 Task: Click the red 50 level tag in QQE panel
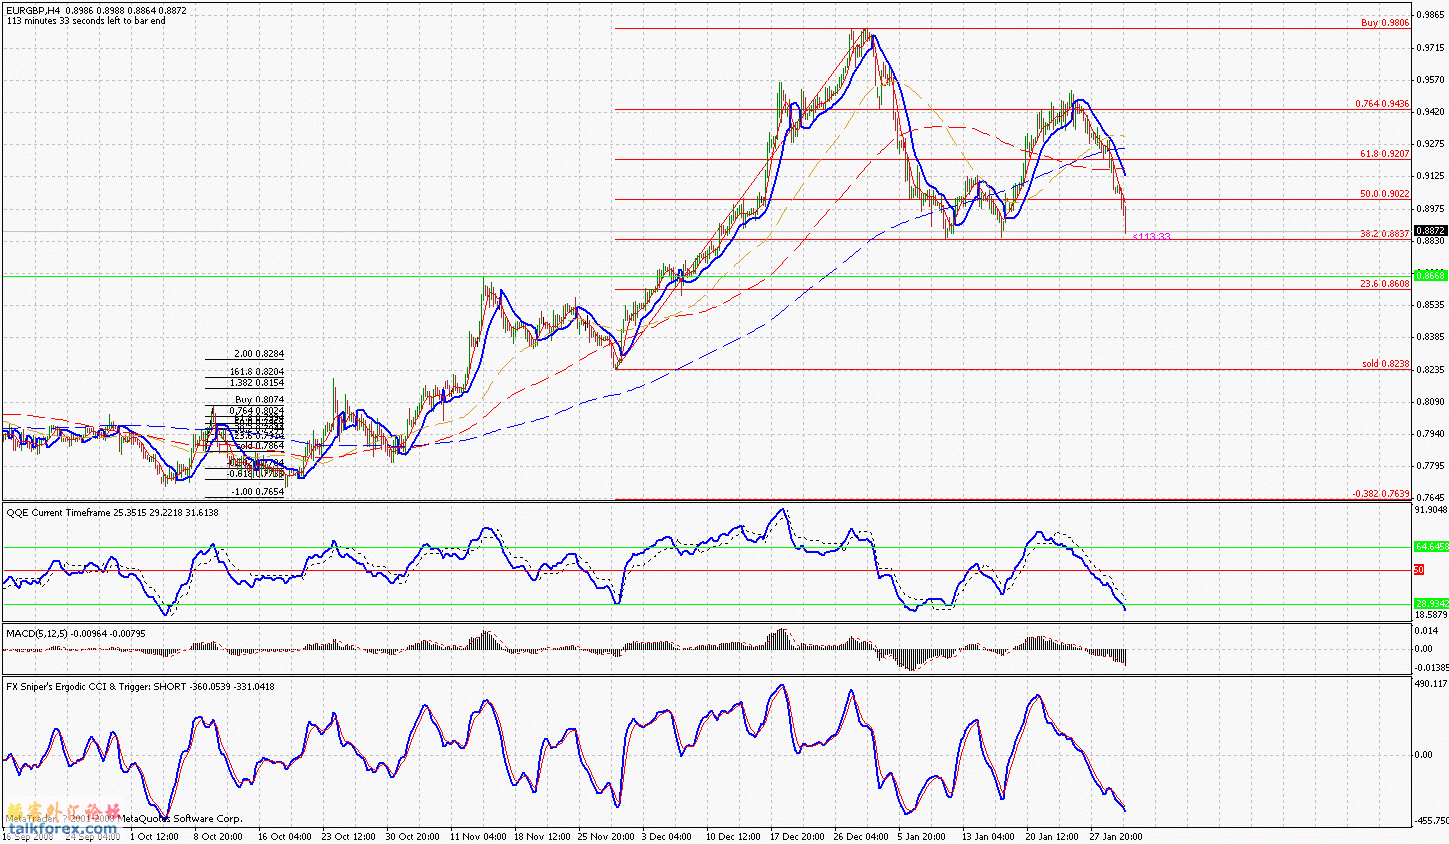tap(1419, 570)
